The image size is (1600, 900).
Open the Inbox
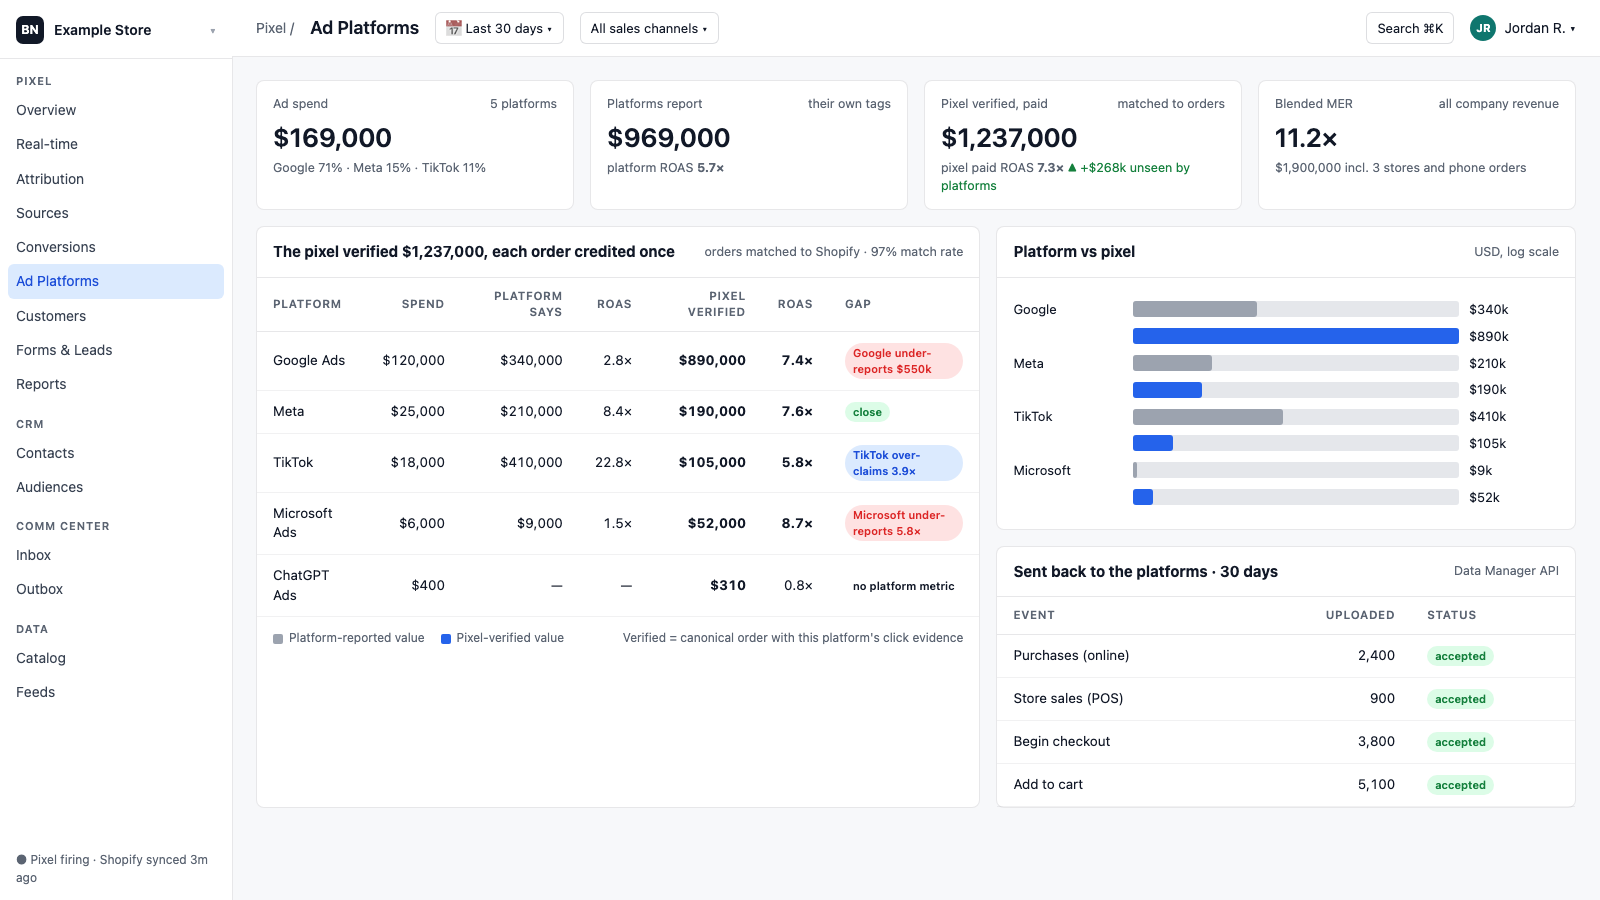[116, 555]
